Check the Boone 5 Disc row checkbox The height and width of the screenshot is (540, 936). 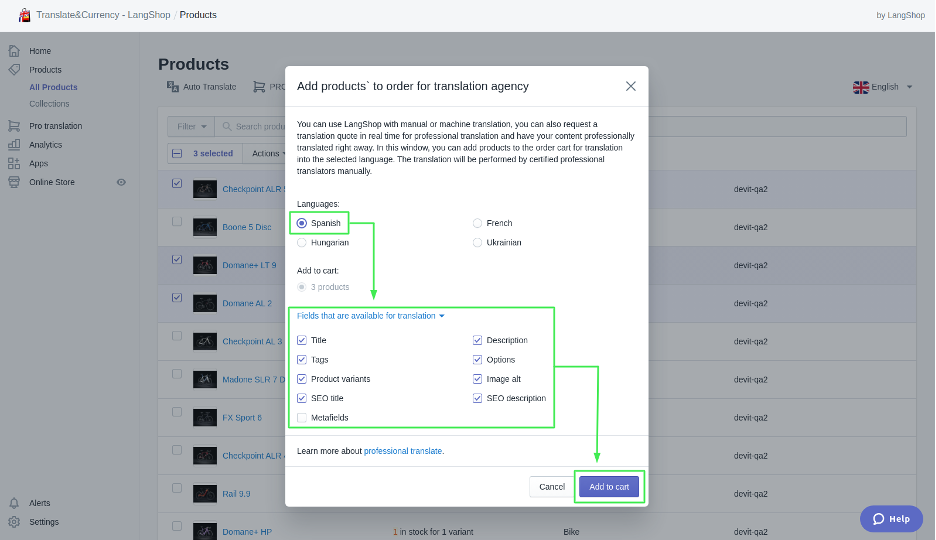[x=177, y=221]
